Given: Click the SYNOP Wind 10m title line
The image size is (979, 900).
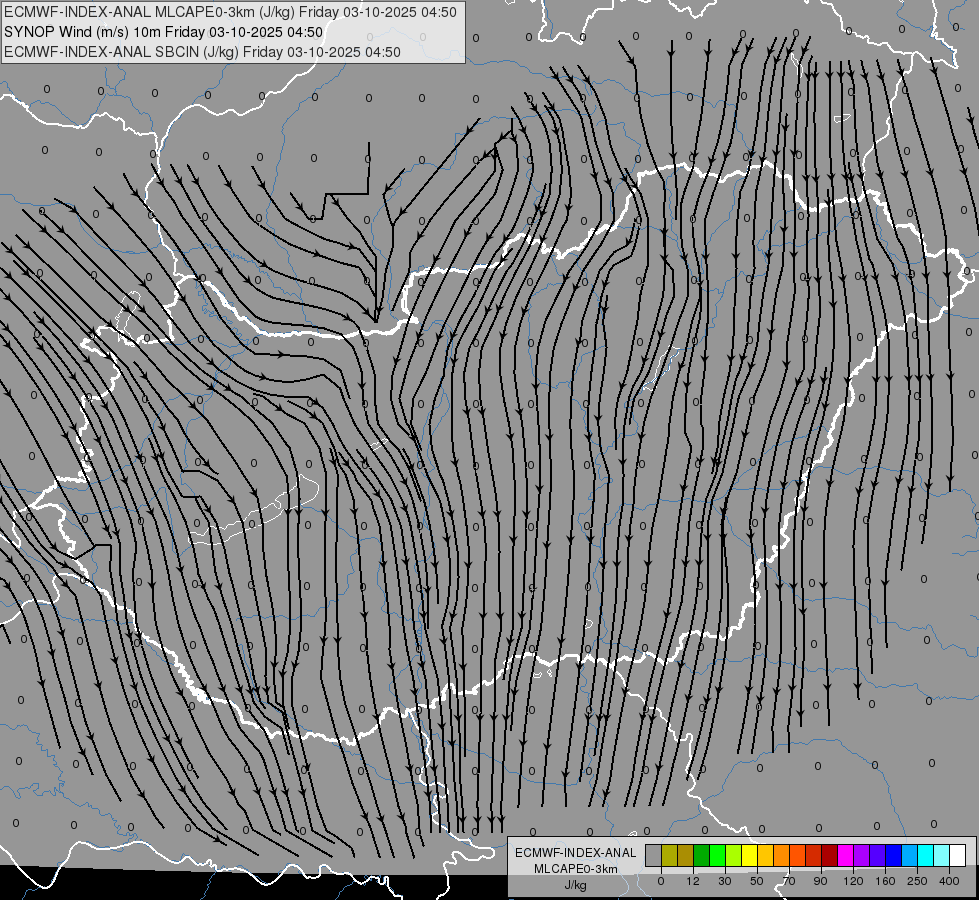Looking at the screenshot, I should [x=164, y=32].
